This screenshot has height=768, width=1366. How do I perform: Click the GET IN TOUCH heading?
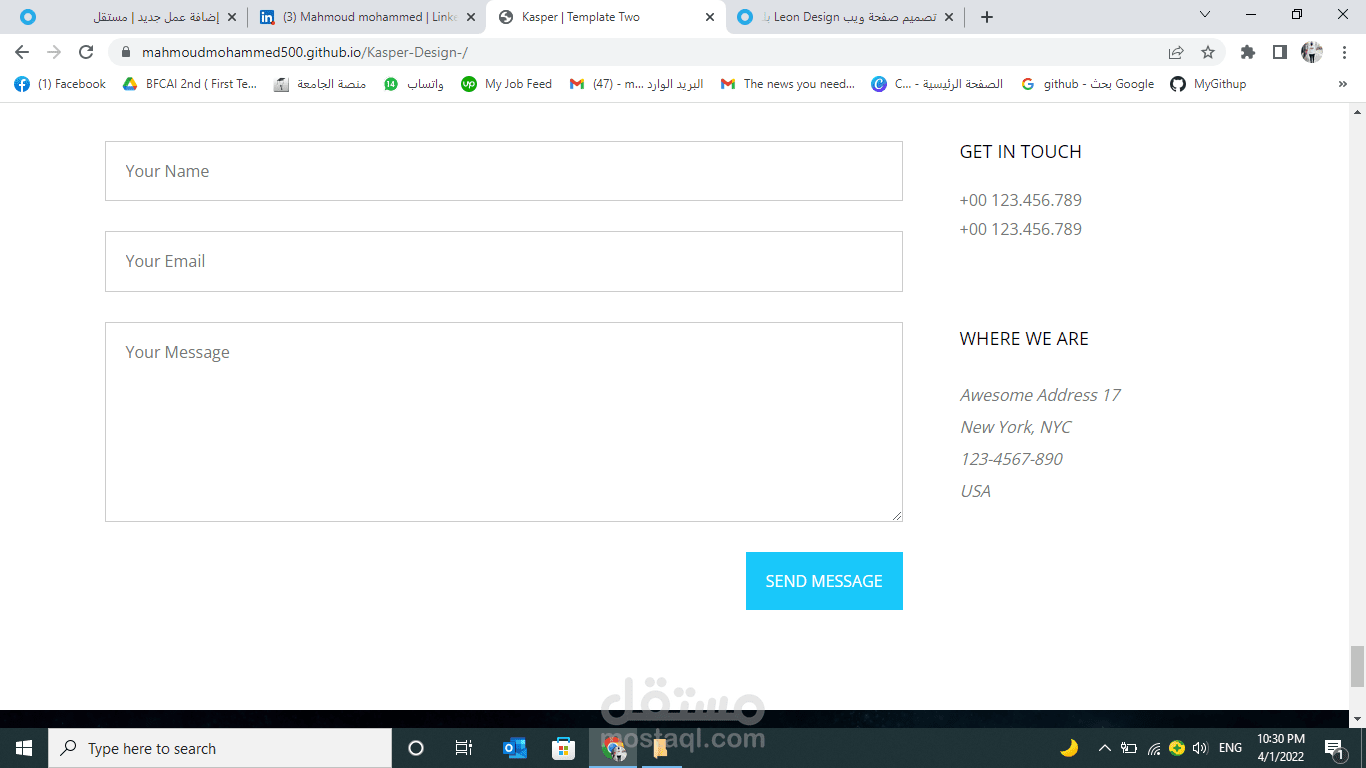click(x=1020, y=152)
